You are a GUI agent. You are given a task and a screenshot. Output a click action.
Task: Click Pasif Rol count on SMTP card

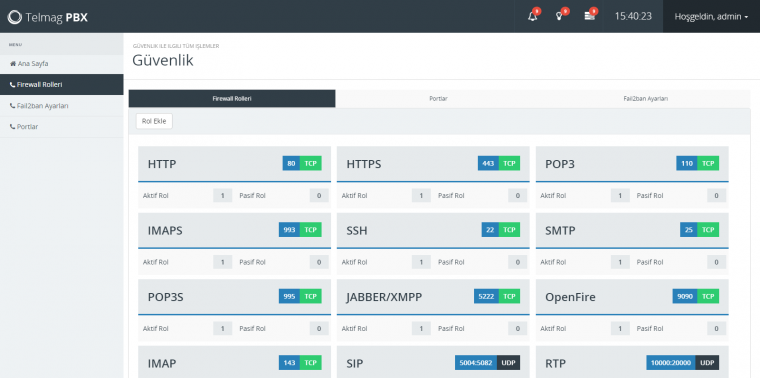tap(716, 262)
